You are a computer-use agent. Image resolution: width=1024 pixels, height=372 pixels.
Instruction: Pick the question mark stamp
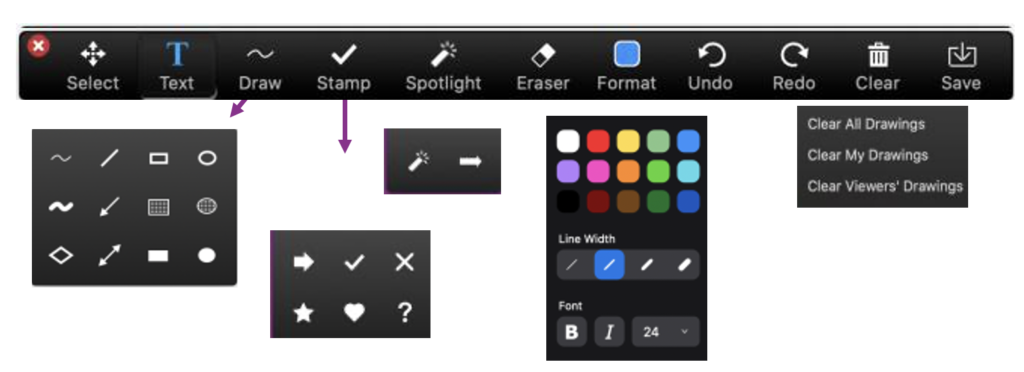[x=405, y=313]
